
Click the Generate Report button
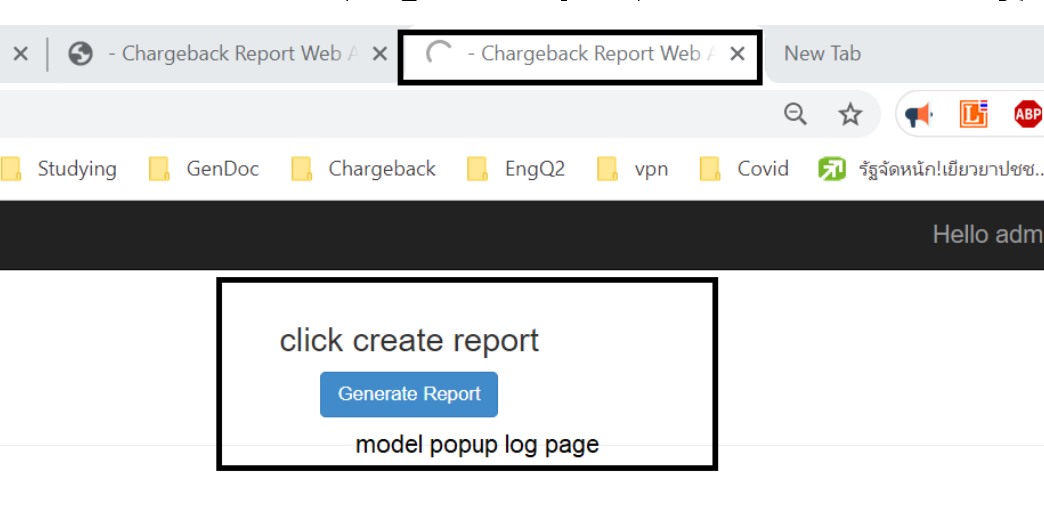pos(409,394)
